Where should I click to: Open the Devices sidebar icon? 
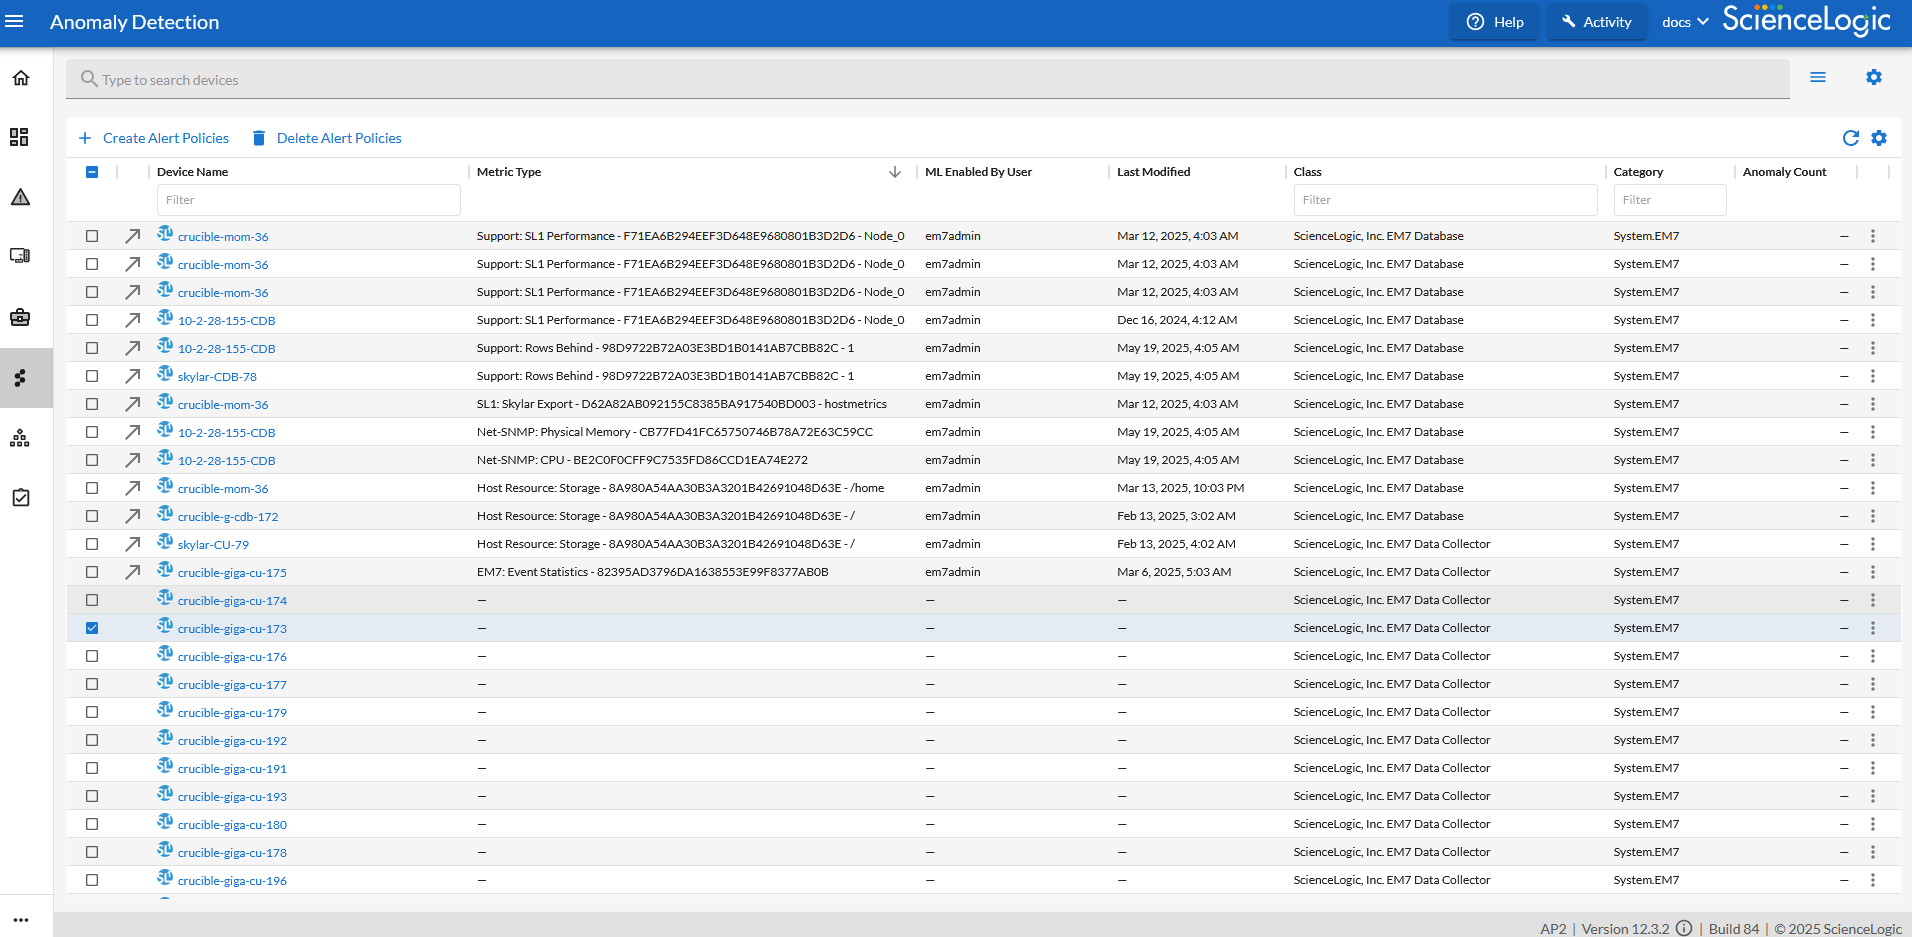(x=20, y=256)
